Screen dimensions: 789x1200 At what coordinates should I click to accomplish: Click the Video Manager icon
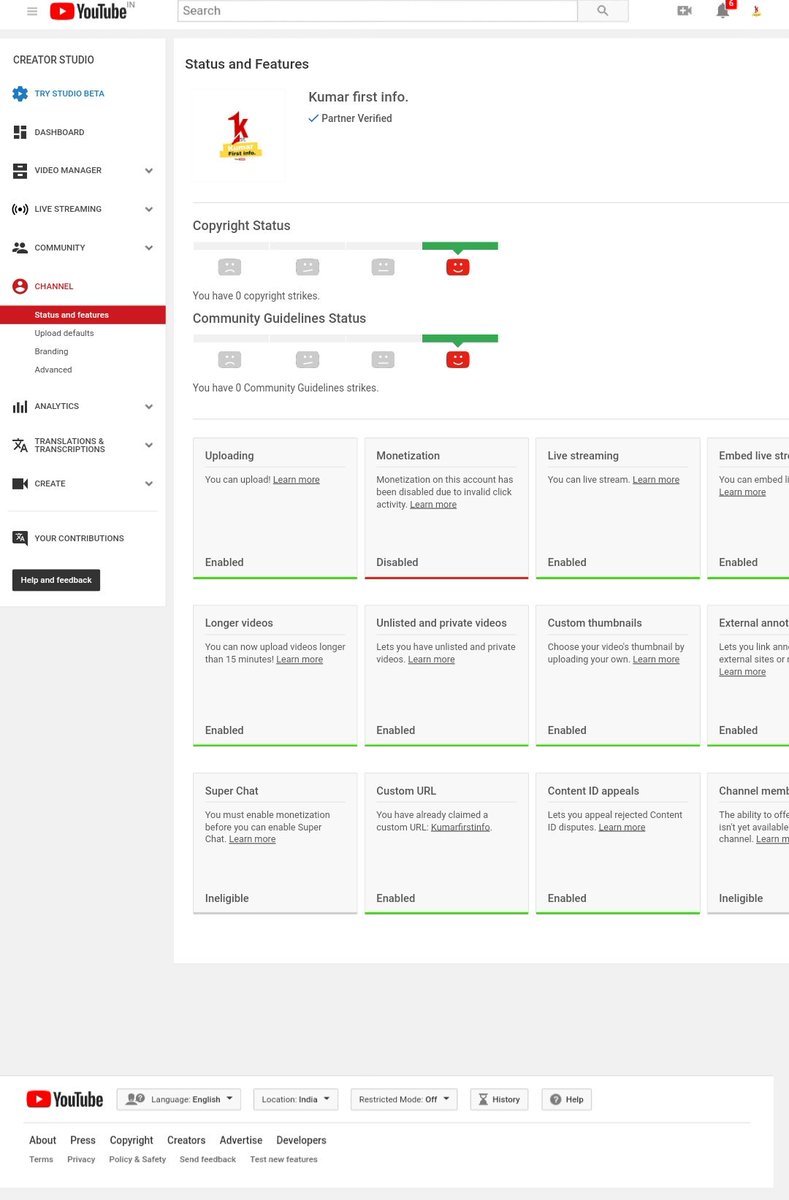click(x=20, y=171)
